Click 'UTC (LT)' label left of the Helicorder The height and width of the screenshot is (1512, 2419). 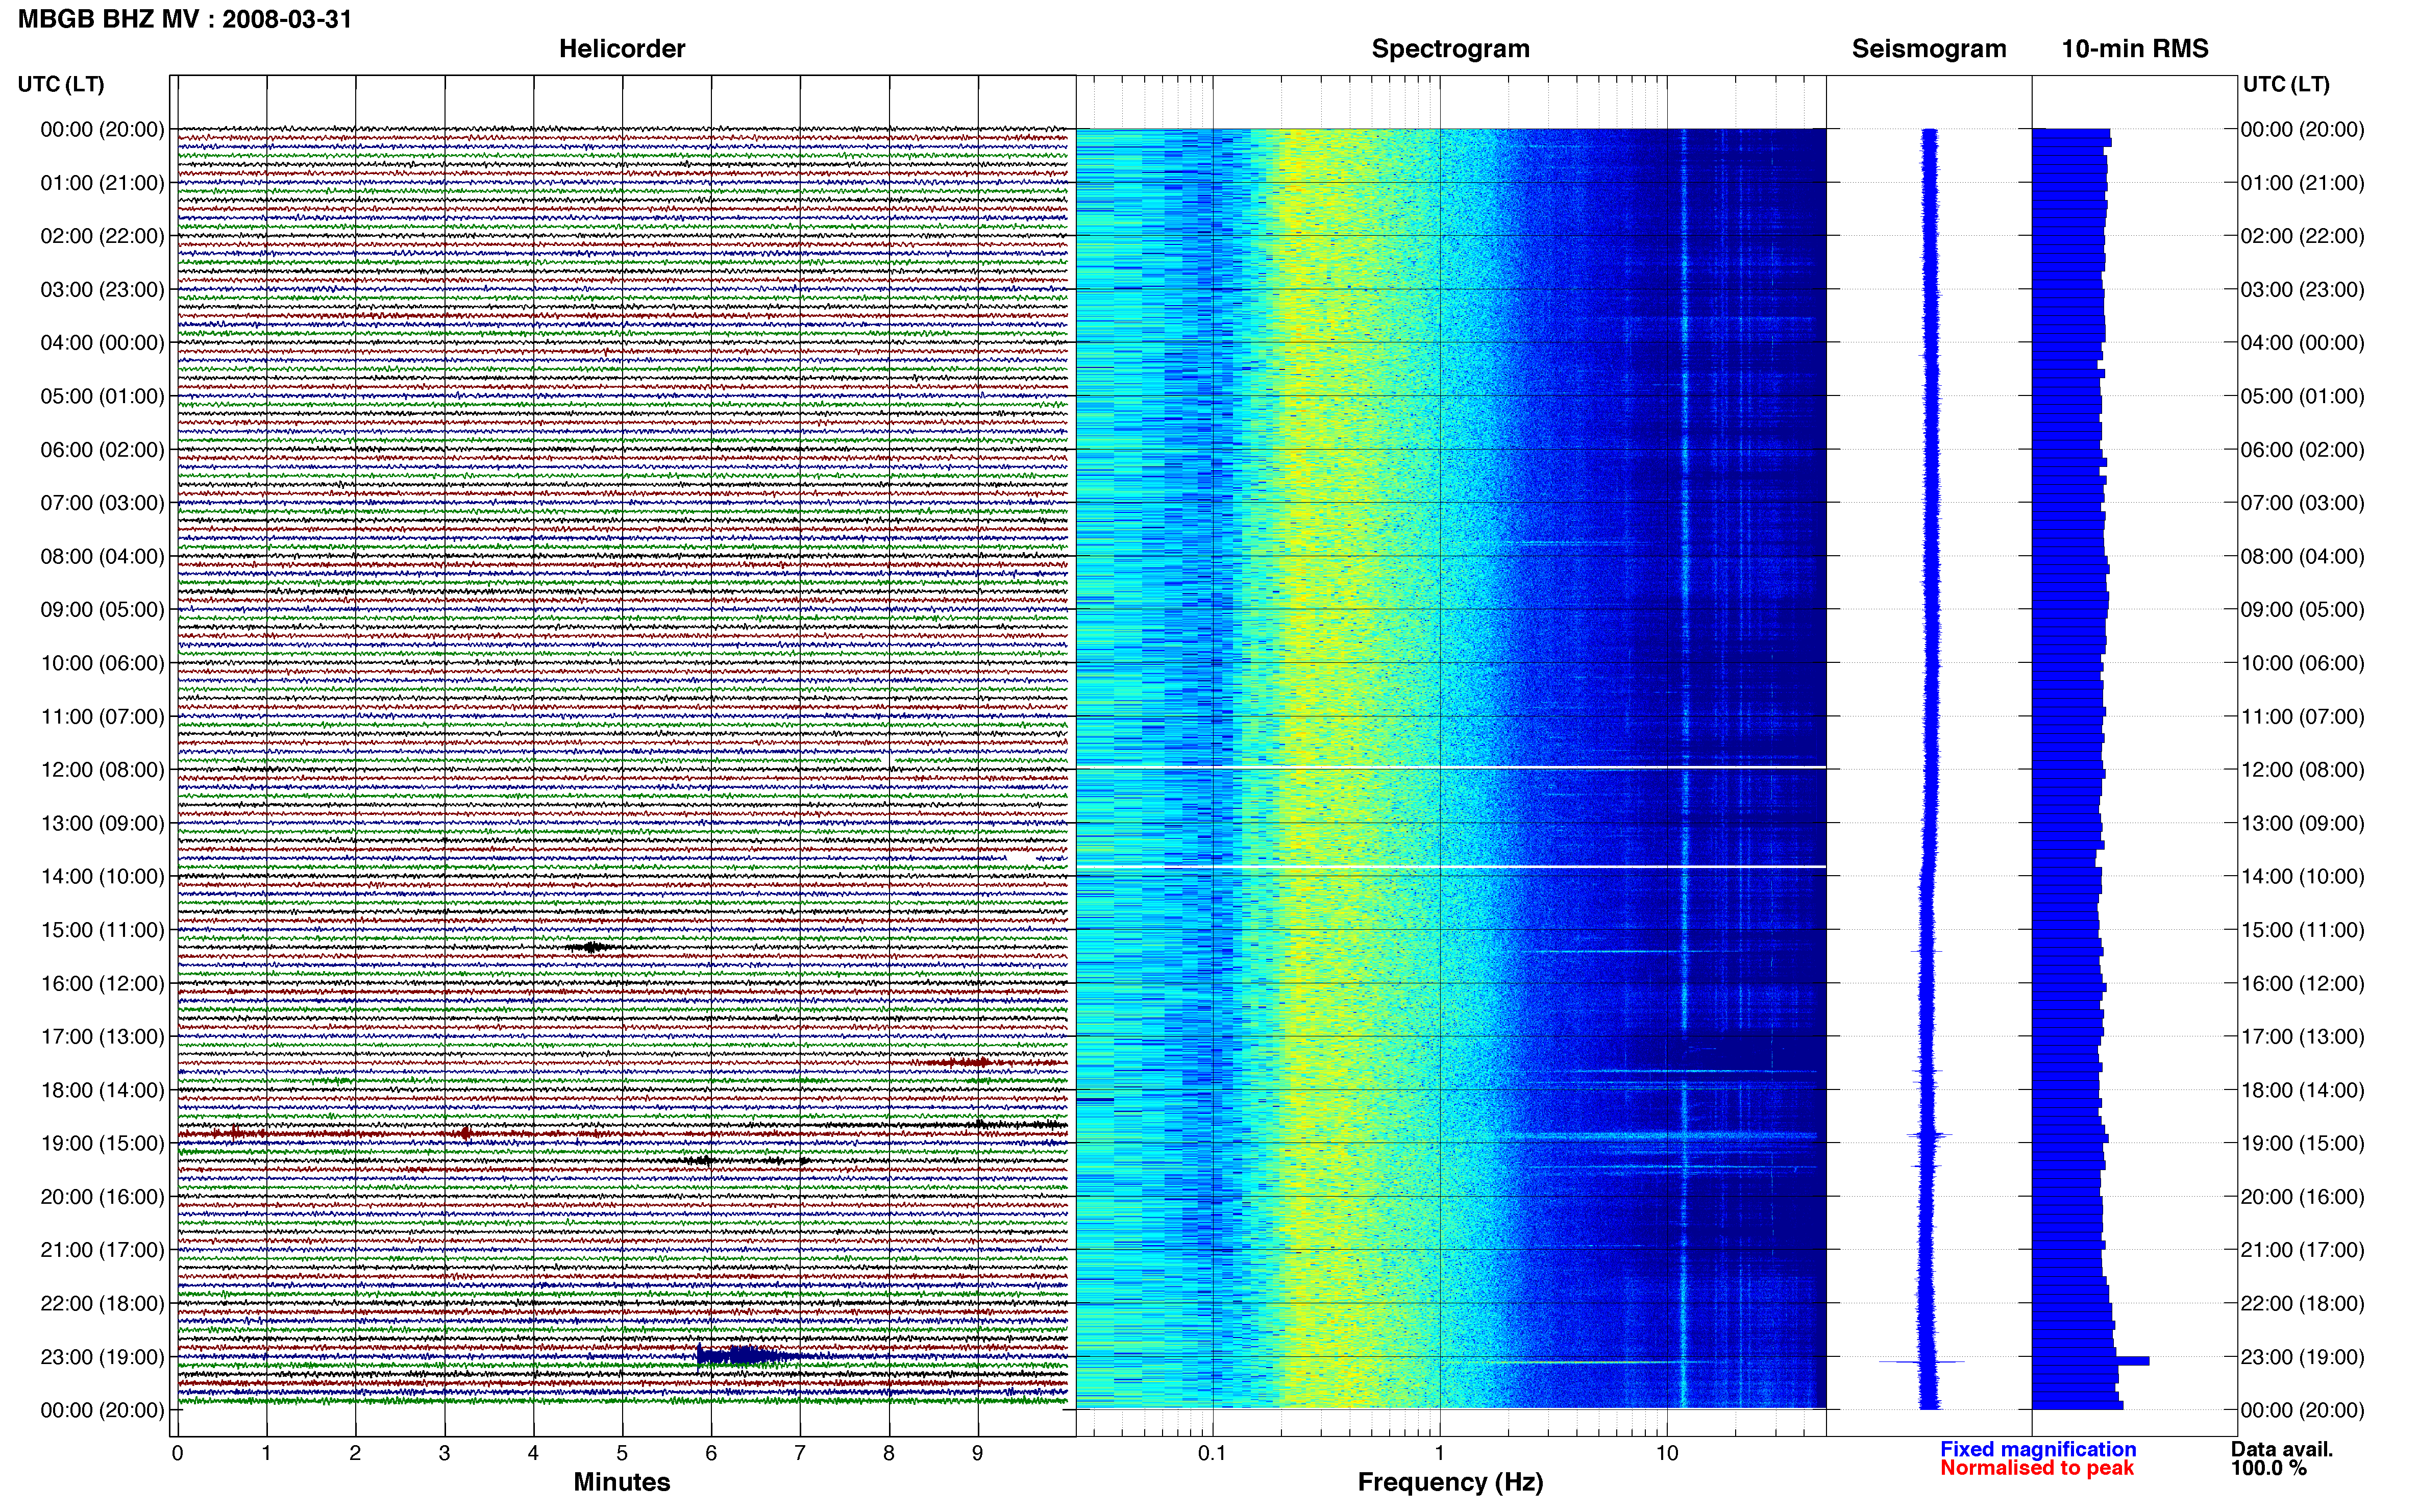click(x=61, y=84)
